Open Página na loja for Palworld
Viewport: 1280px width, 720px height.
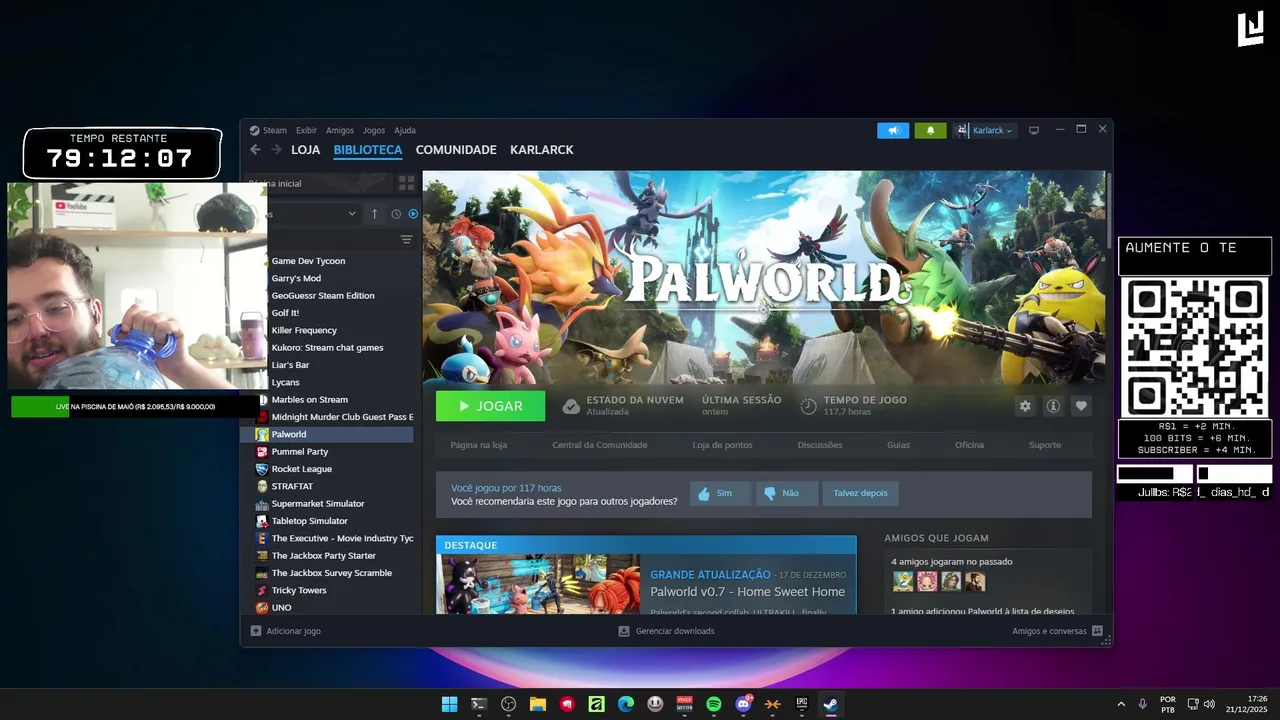point(479,445)
